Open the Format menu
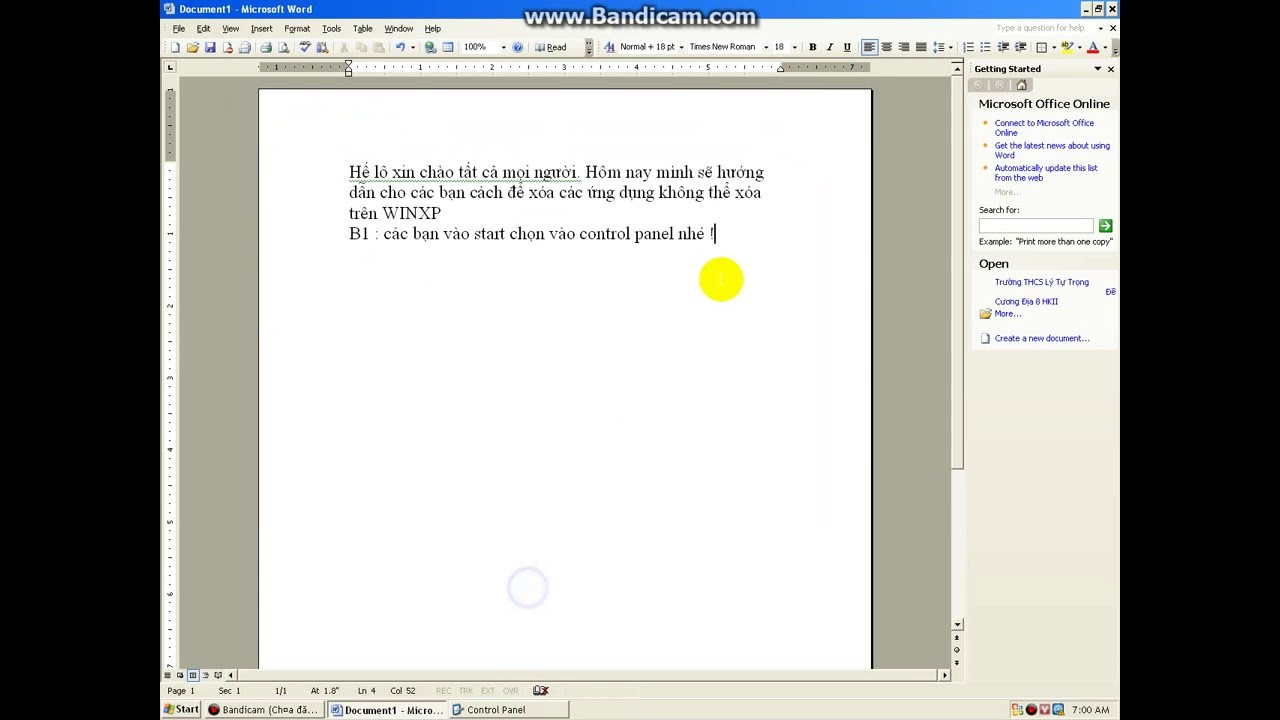This screenshot has width=1280, height=720. tap(297, 29)
